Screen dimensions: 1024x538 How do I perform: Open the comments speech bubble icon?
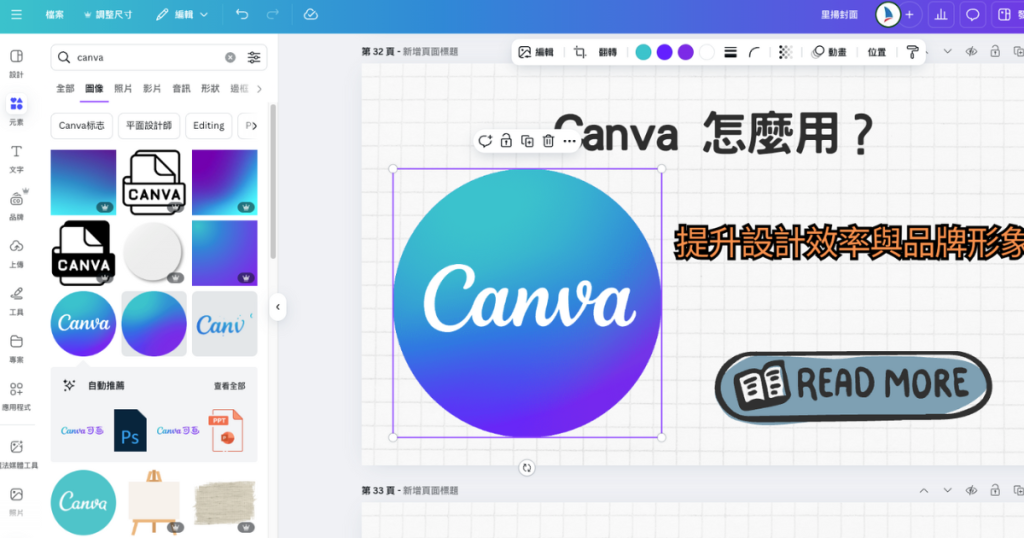[972, 14]
